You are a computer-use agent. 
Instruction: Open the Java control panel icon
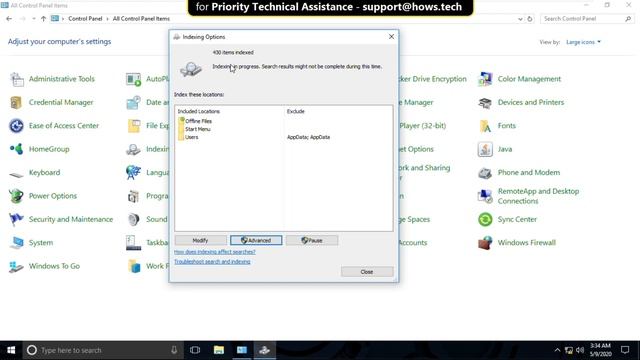click(485, 149)
